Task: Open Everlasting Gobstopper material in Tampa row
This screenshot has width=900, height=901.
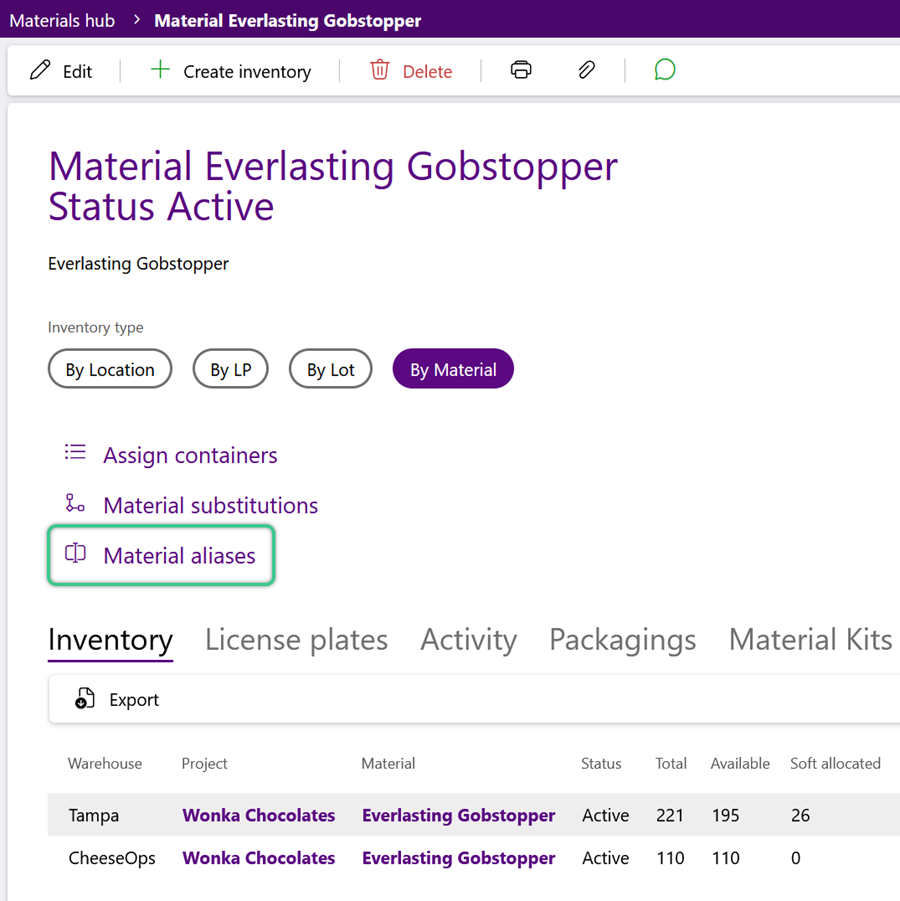Action: 458,815
